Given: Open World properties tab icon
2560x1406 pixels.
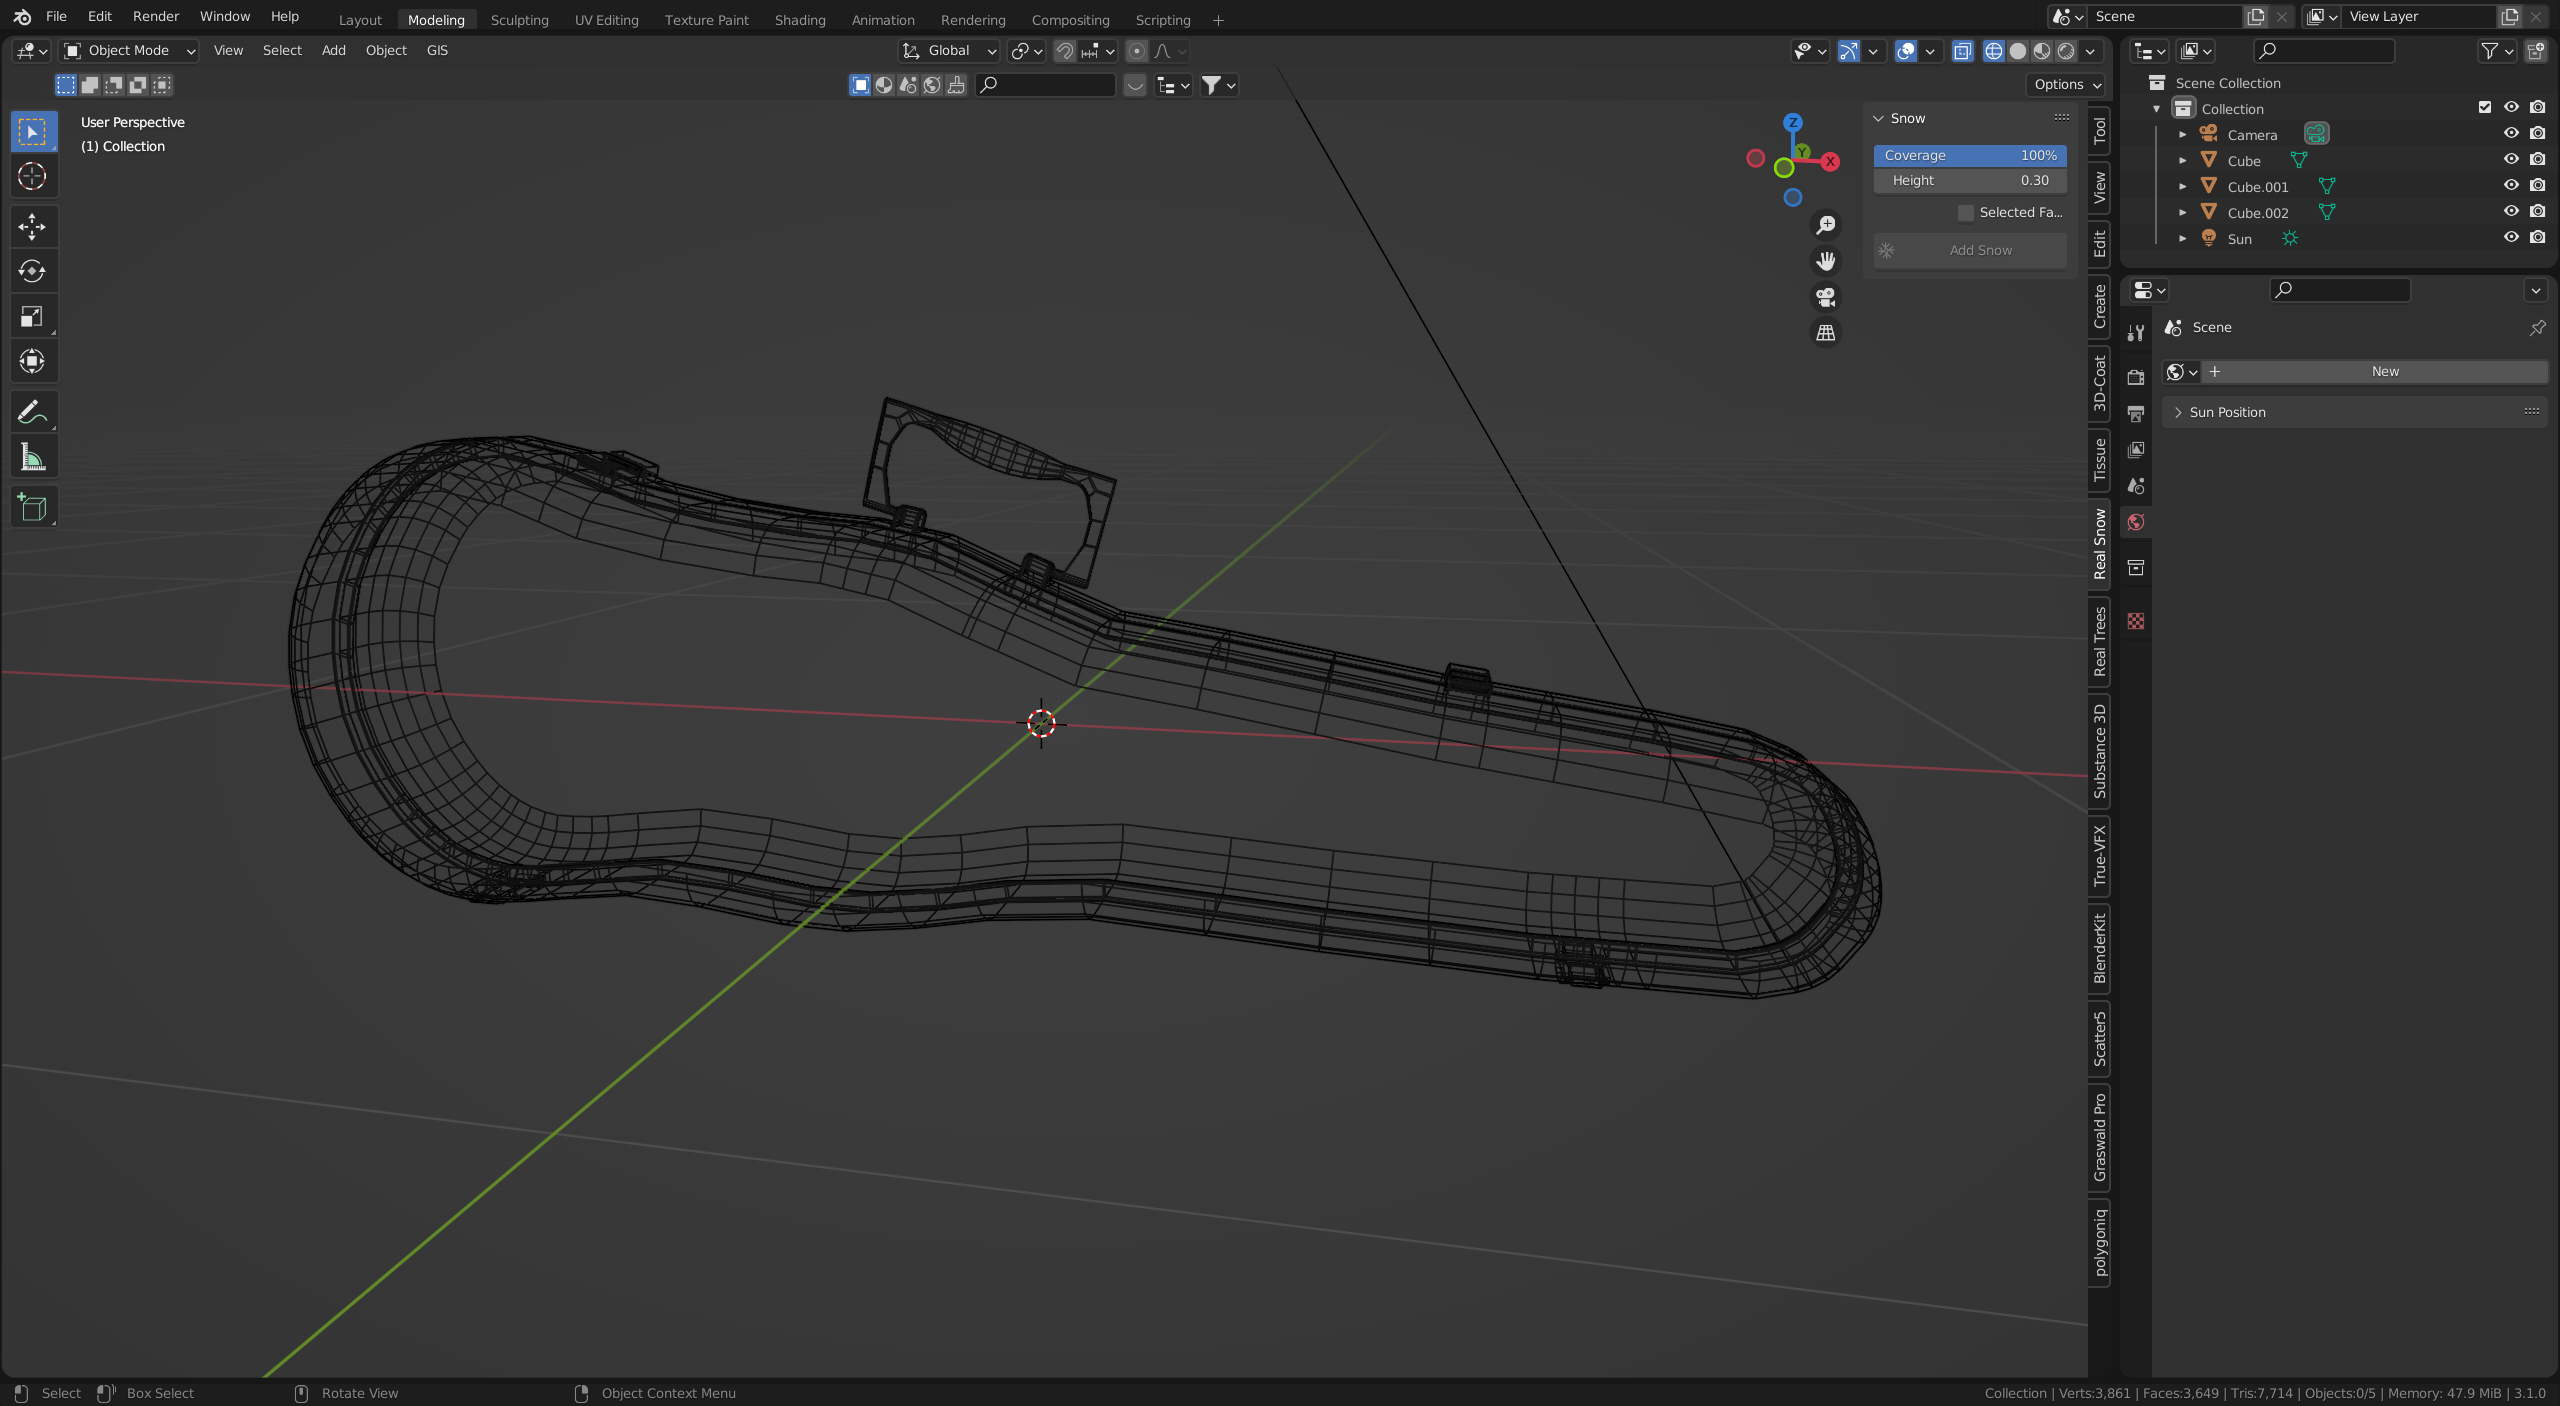Looking at the screenshot, I should [x=2136, y=522].
